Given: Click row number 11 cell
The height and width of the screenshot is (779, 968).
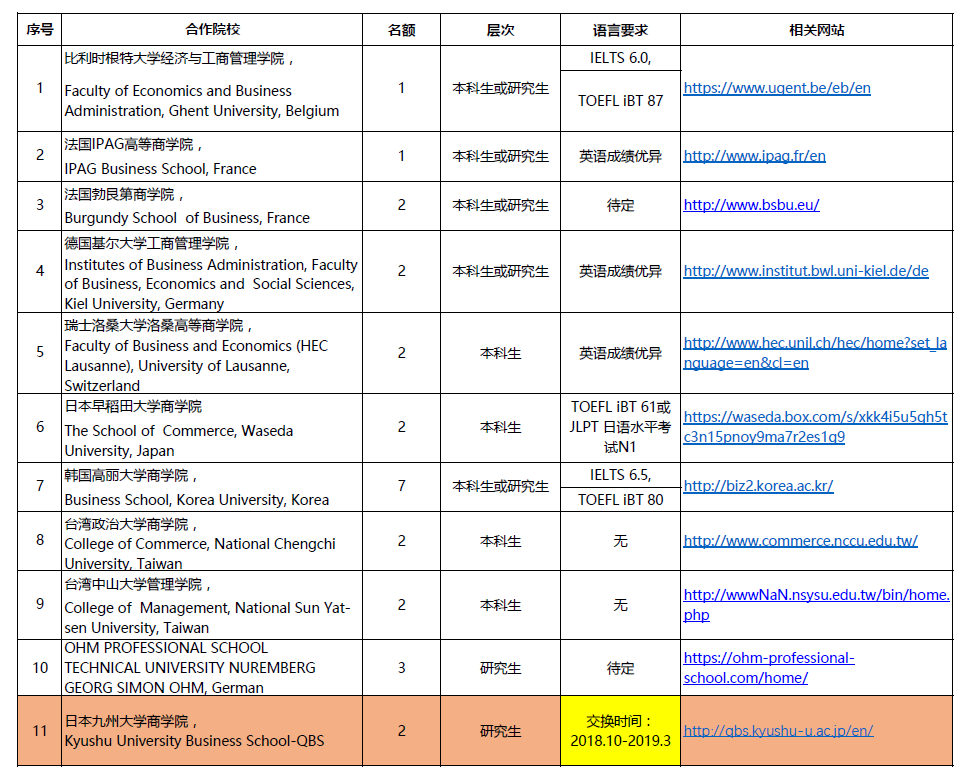Looking at the screenshot, I should [40, 731].
